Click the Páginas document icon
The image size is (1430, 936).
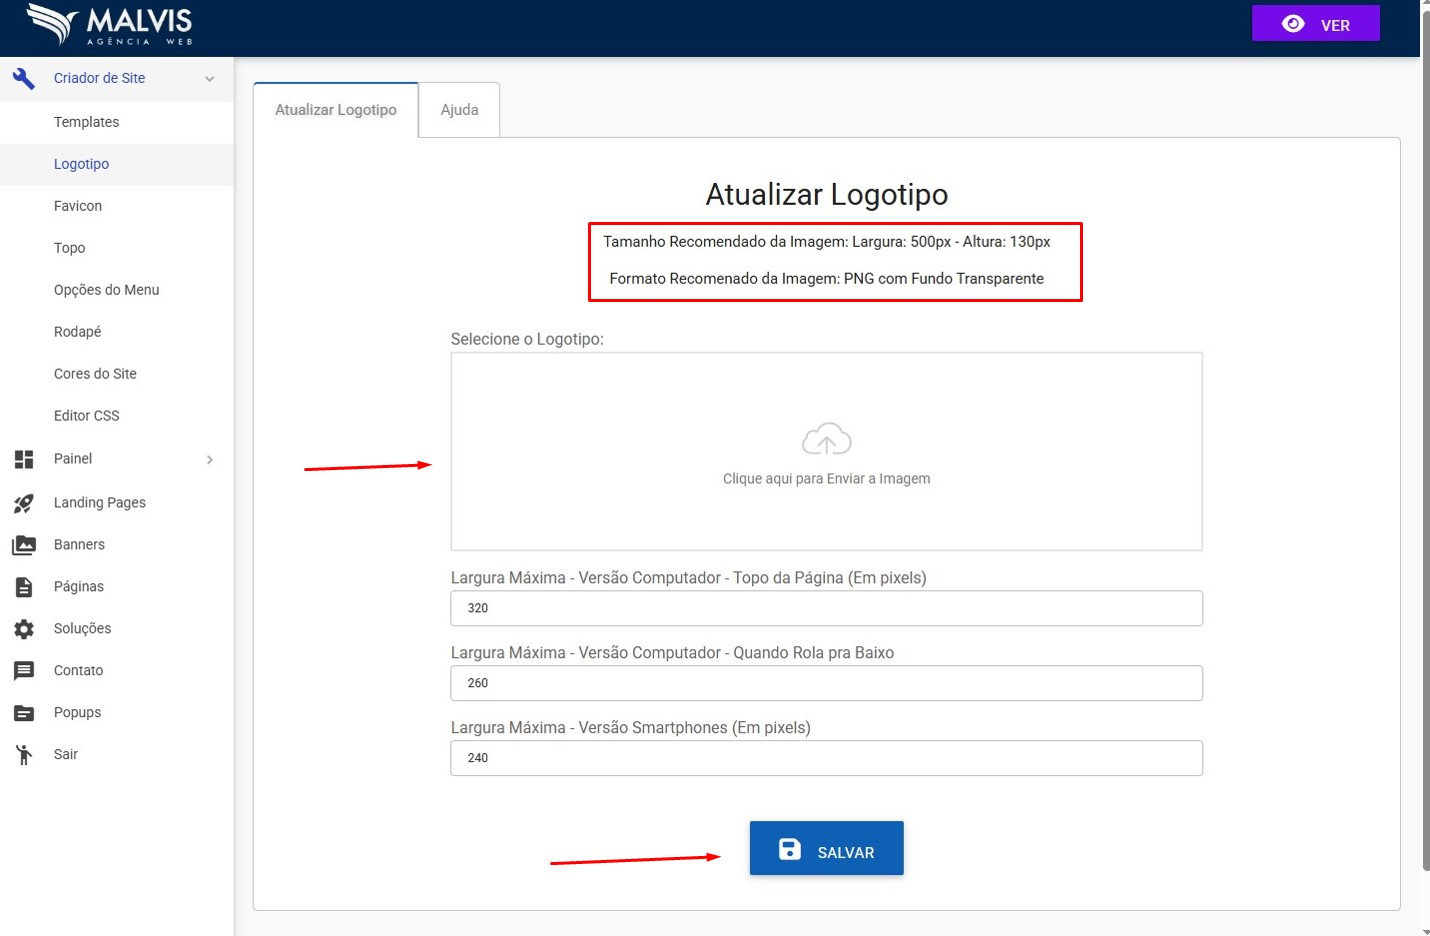[24, 587]
